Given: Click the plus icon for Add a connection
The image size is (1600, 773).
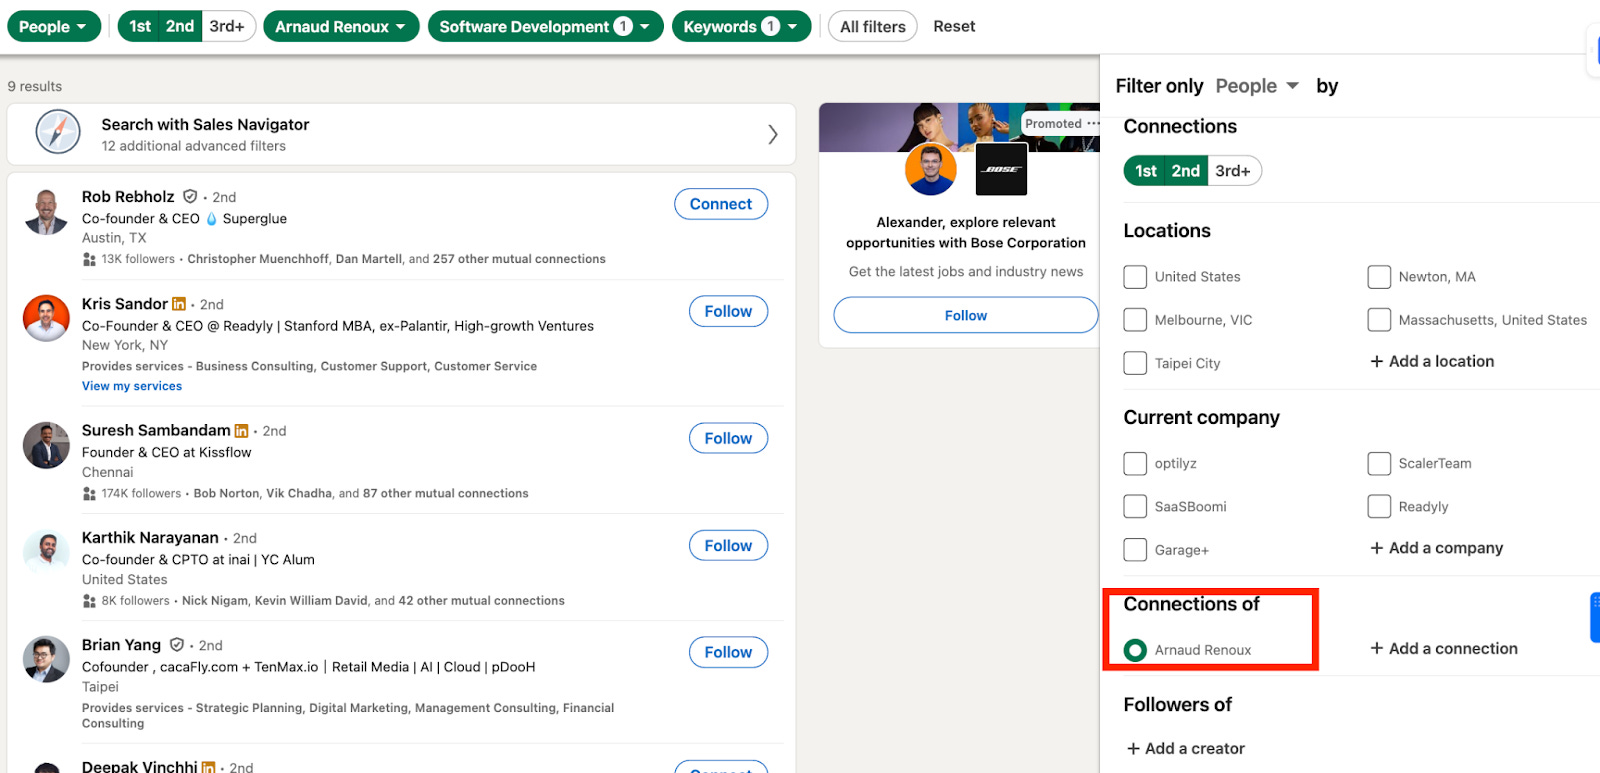Looking at the screenshot, I should point(1377,649).
